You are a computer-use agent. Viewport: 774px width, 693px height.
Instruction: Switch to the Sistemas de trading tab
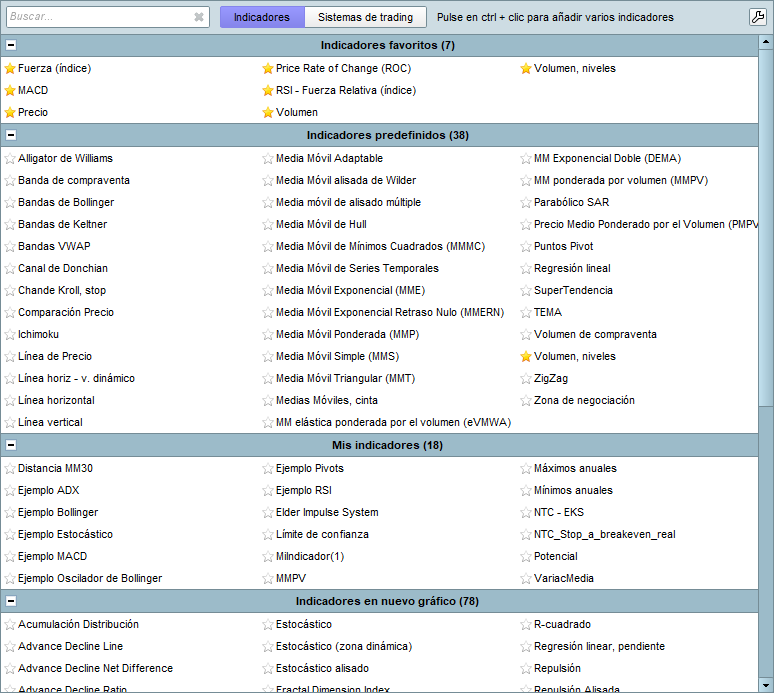(x=365, y=17)
